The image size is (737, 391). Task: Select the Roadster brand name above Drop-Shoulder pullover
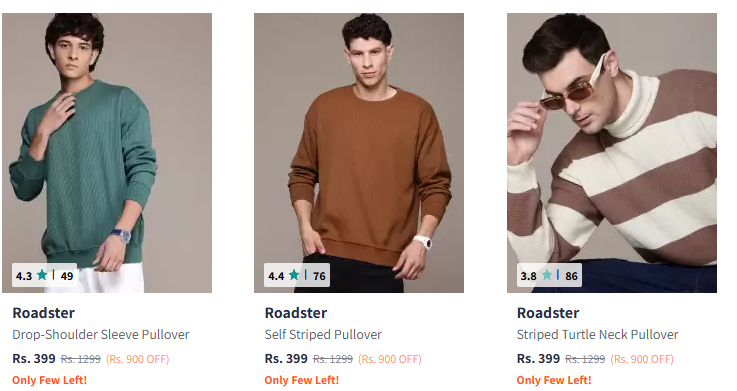coord(44,313)
